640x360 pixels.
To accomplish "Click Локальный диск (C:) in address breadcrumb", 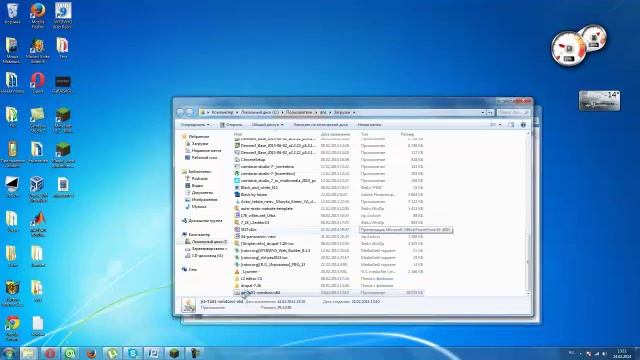I will tap(260, 112).
